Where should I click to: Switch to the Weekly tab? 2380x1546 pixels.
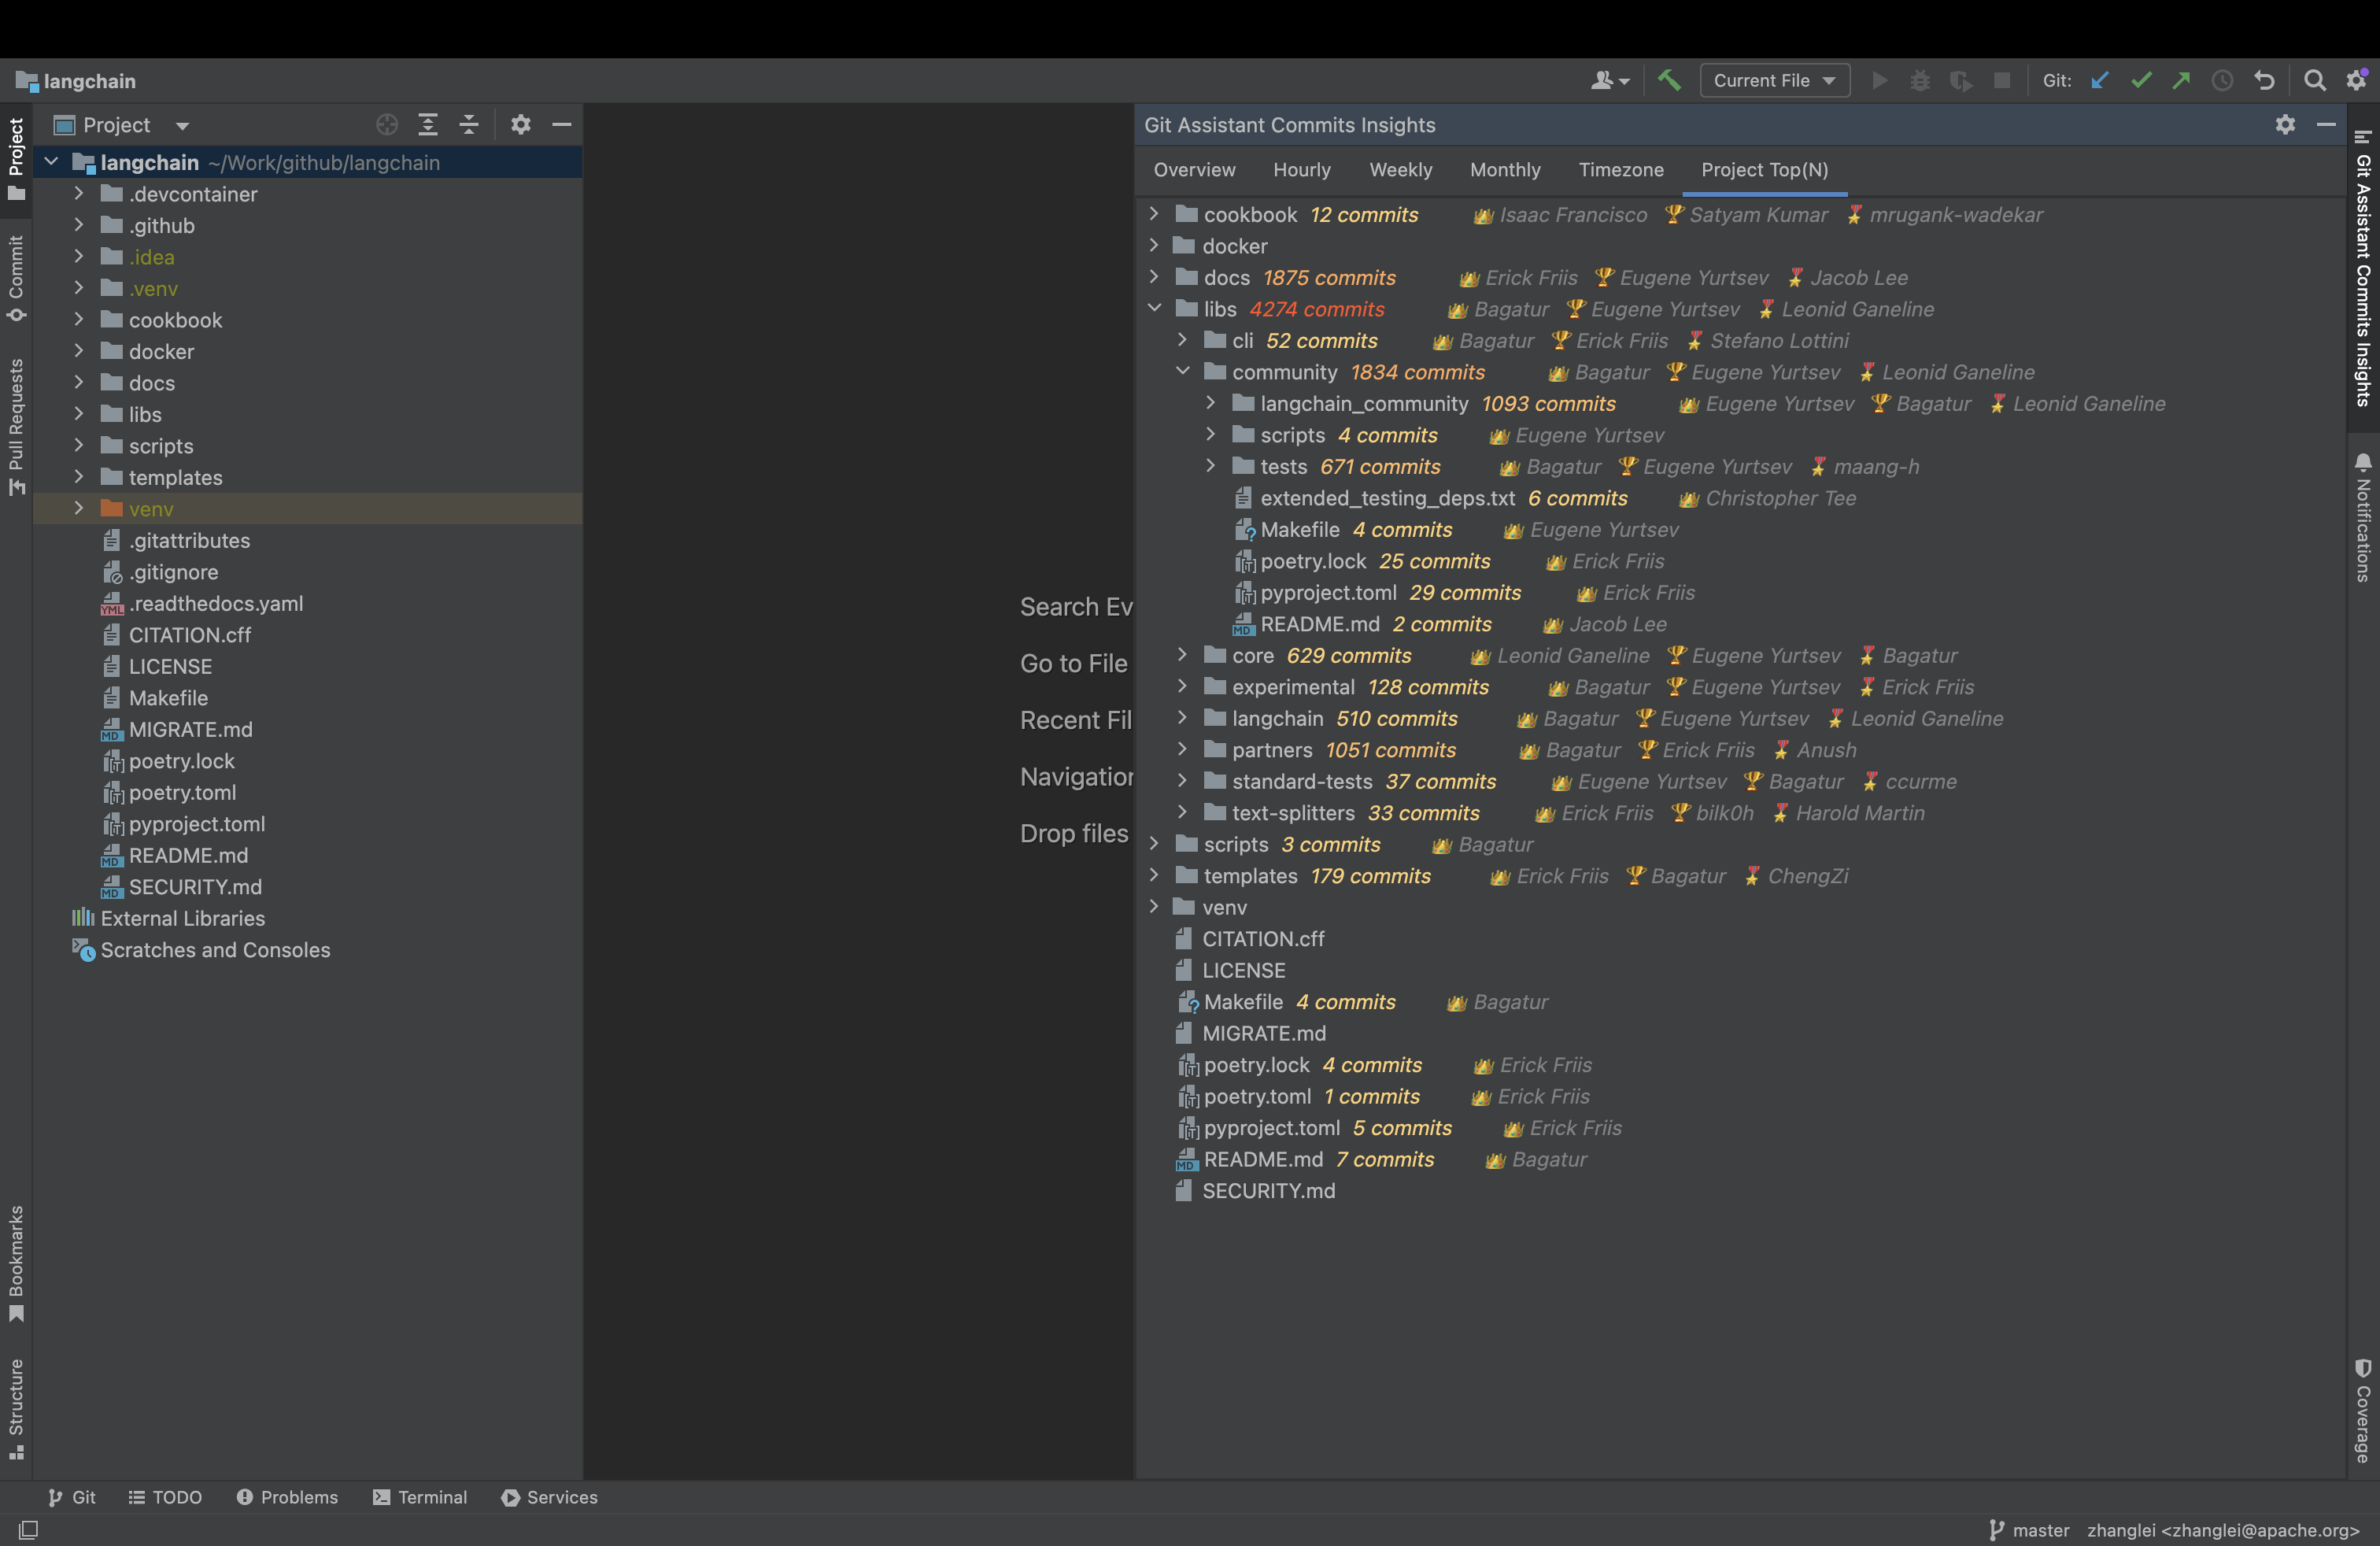tap(1400, 170)
